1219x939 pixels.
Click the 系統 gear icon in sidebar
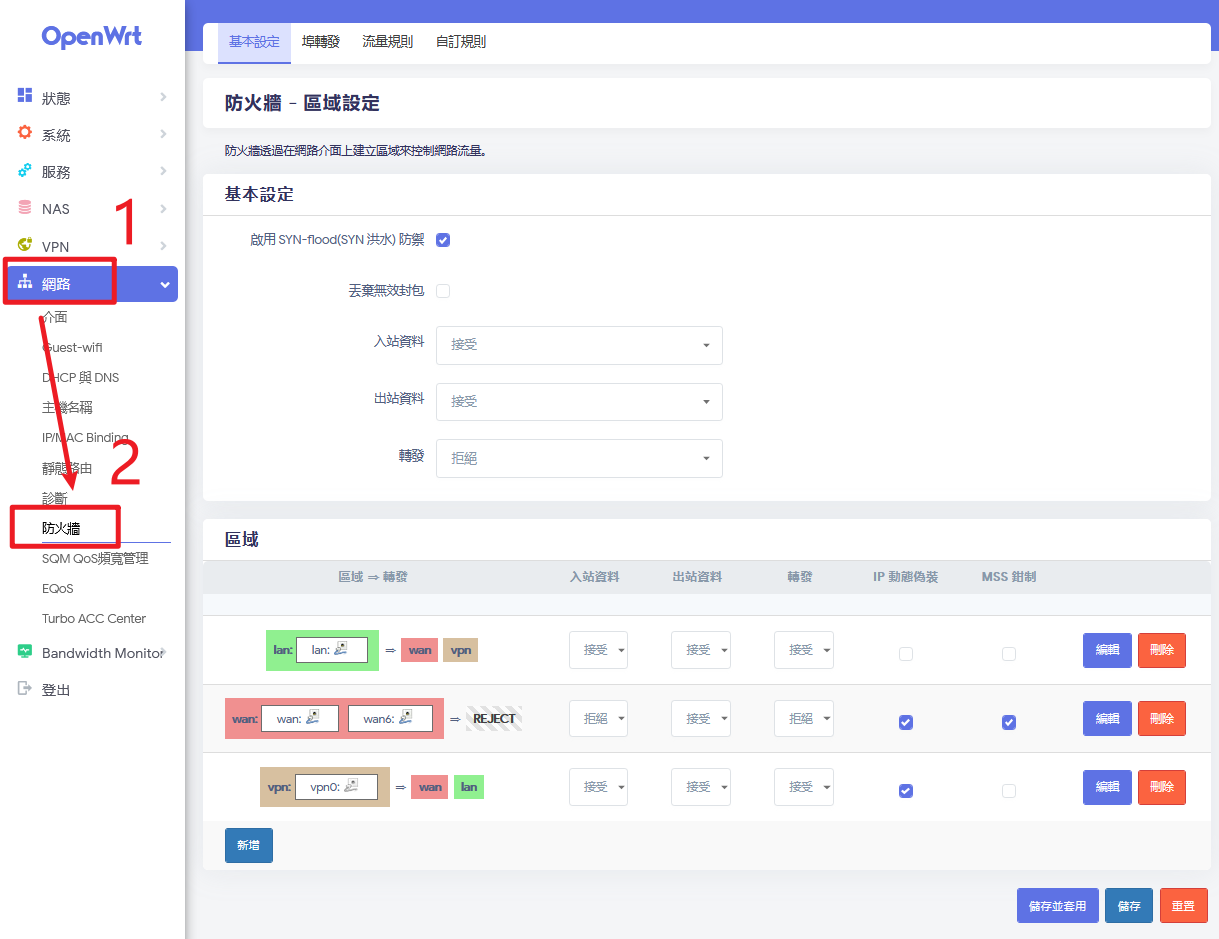[25, 133]
